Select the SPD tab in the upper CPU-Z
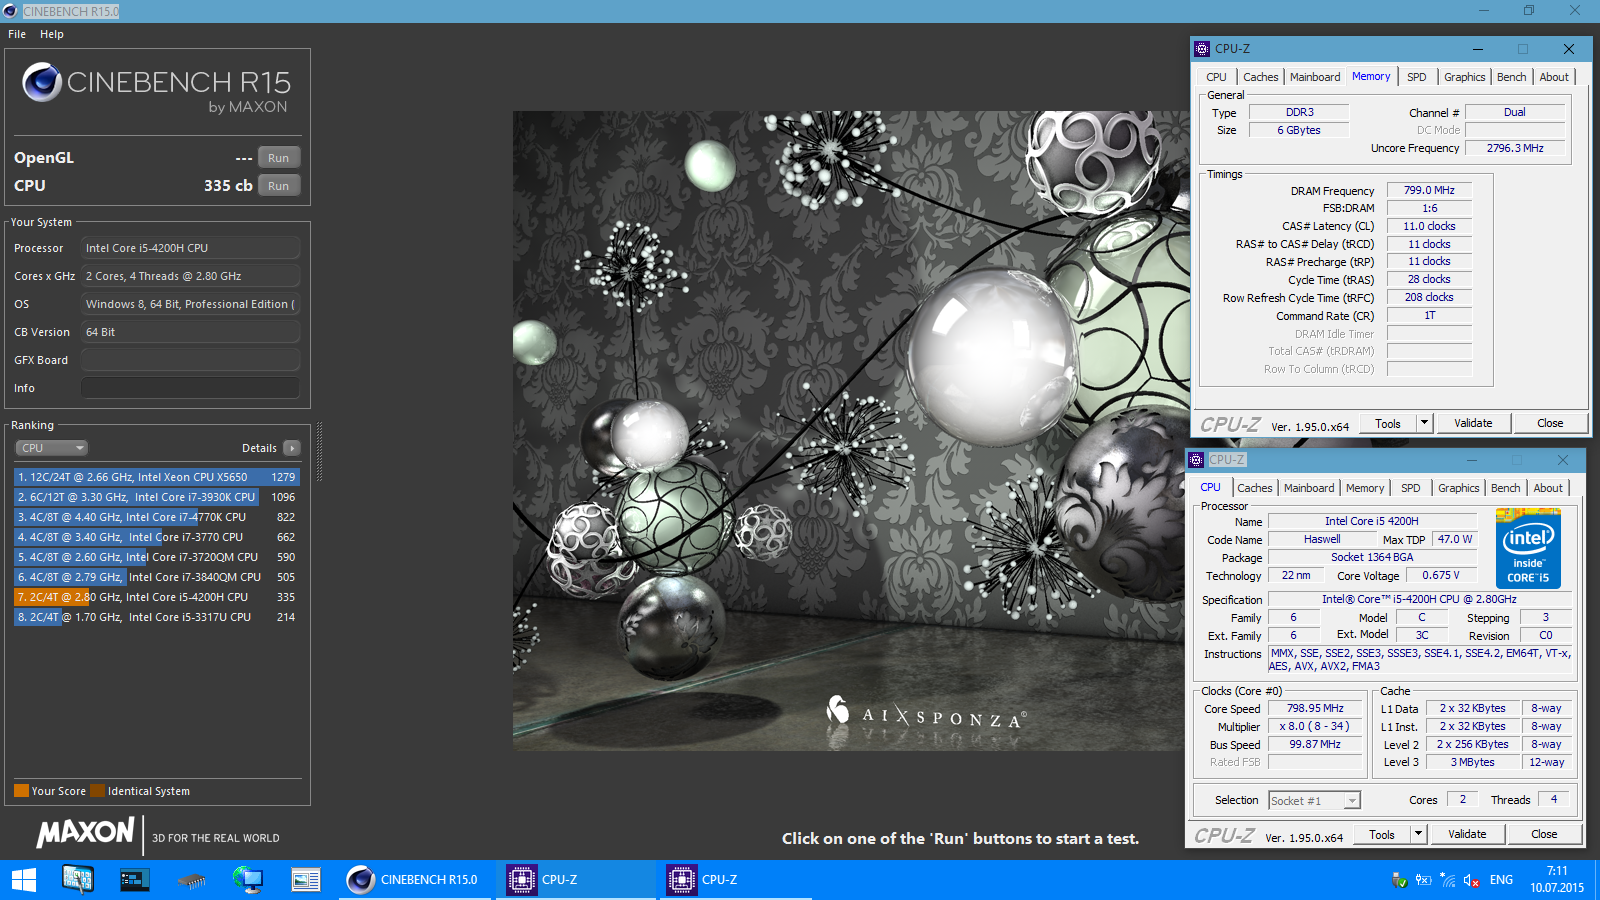The width and height of the screenshot is (1600, 900). [1417, 77]
